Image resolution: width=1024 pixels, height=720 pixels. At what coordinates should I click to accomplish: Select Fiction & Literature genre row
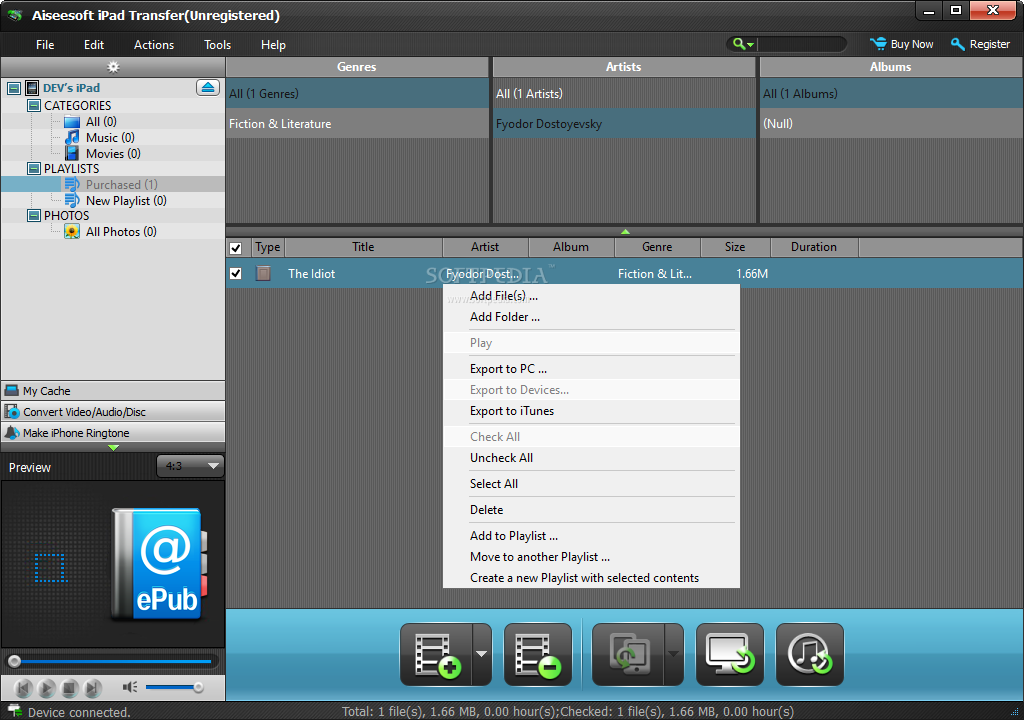pos(357,123)
